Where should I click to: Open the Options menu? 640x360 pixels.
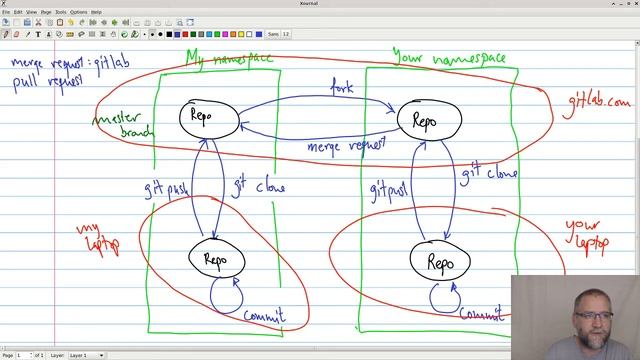point(78,12)
